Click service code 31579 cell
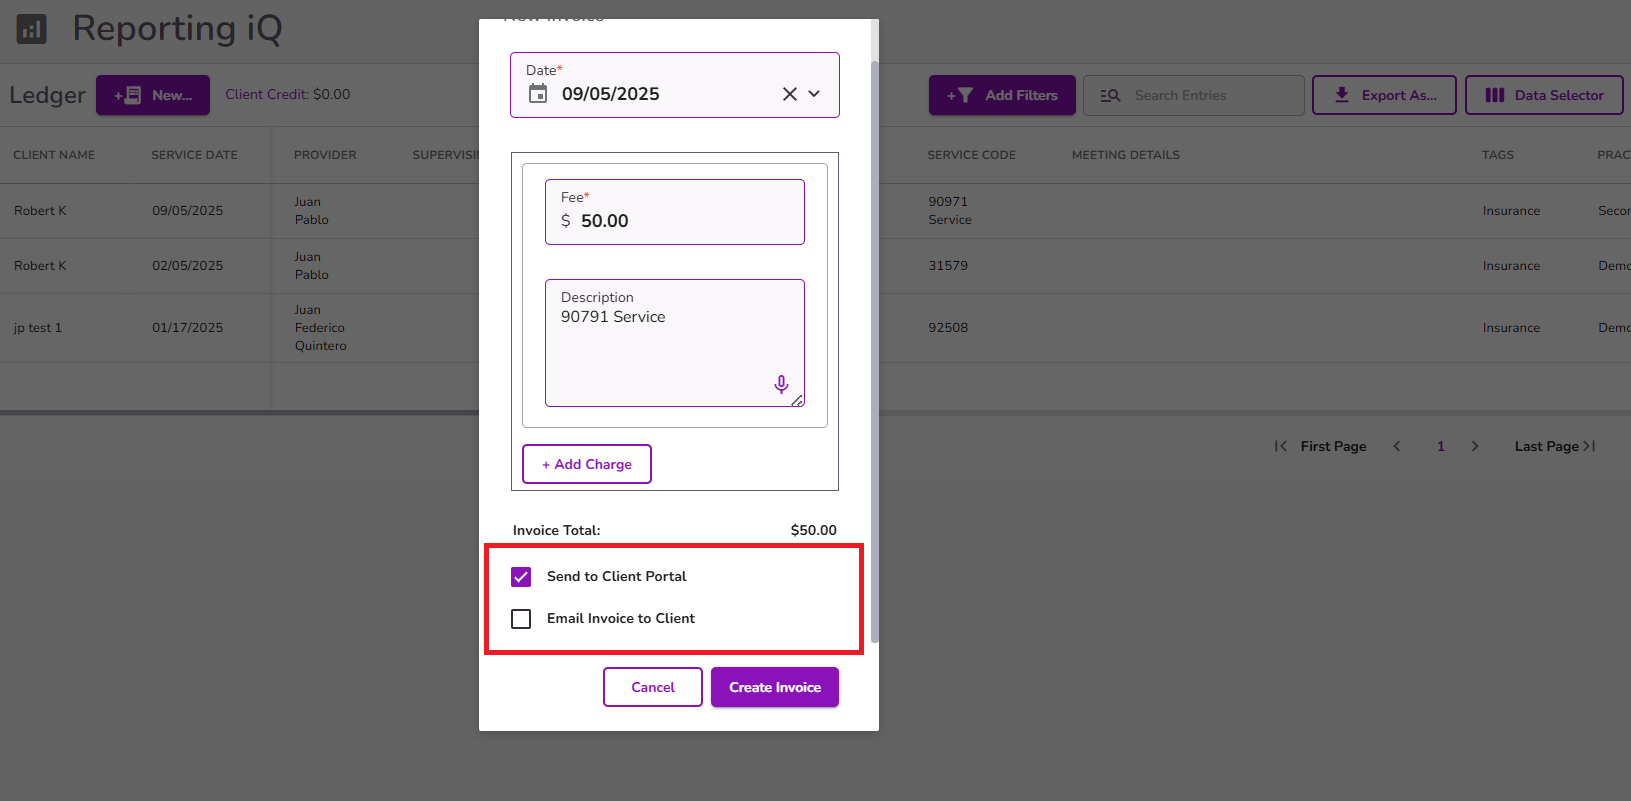1631x801 pixels. click(948, 266)
